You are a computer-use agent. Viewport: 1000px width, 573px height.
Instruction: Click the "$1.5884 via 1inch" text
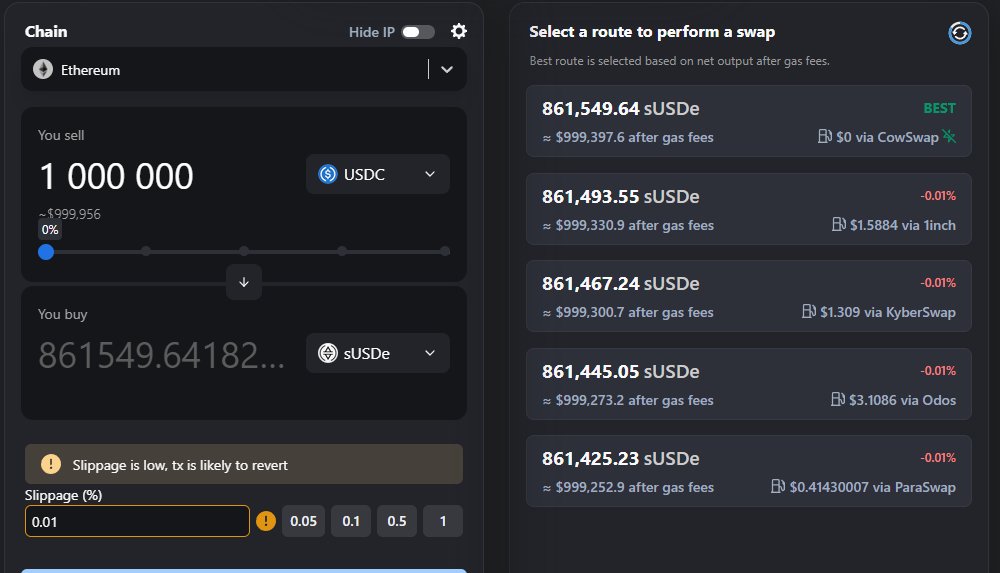pos(903,225)
